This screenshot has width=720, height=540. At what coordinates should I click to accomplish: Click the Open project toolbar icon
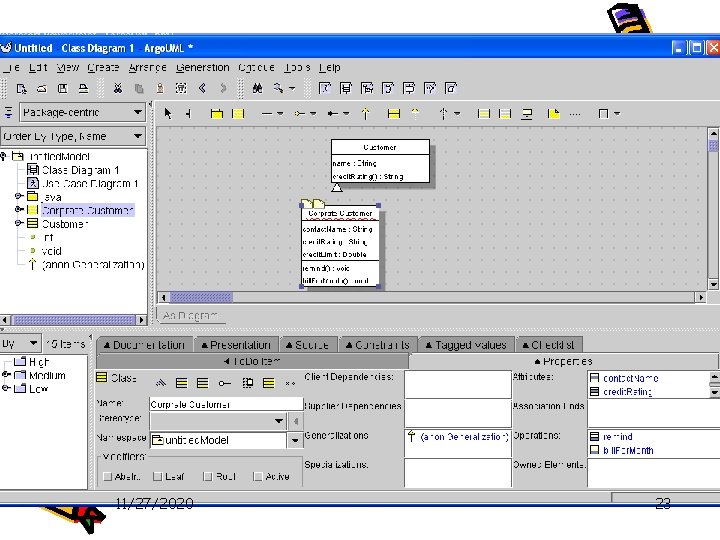pyautogui.click(x=42, y=88)
